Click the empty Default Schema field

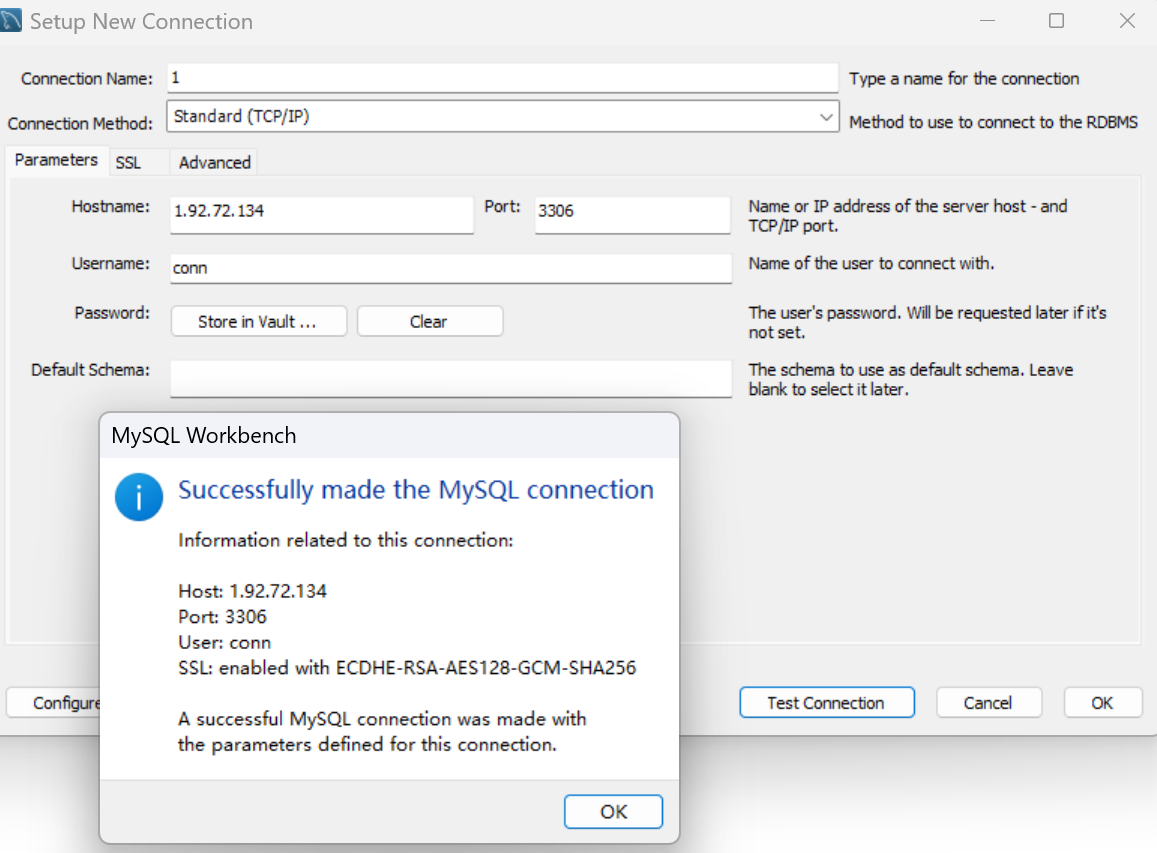point(451,379)
